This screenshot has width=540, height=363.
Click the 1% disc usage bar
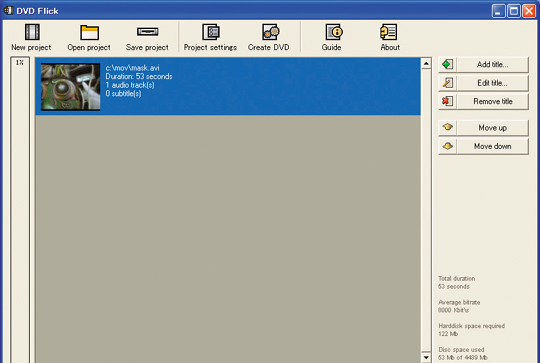pyautogui.click(x=20, y=210)
